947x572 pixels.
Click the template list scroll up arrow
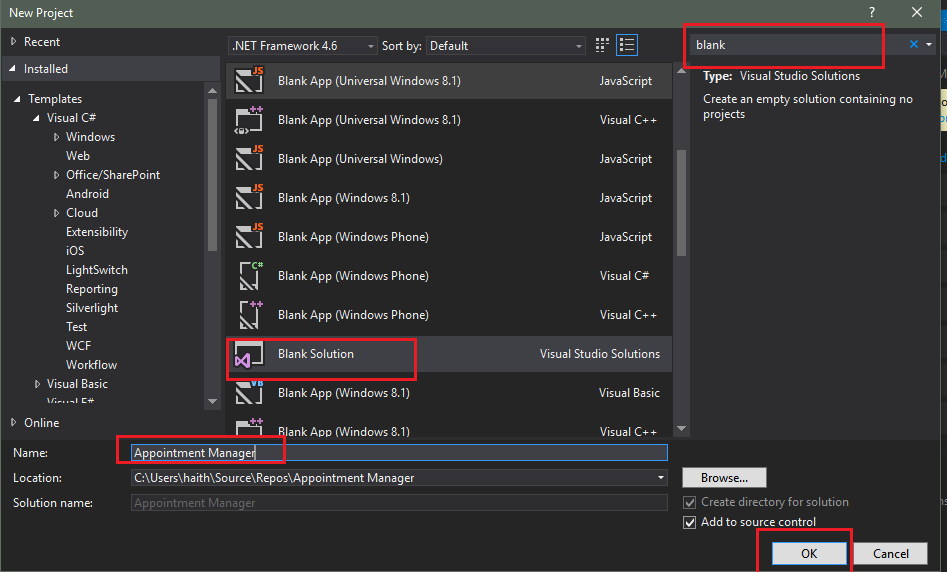(681, 71)
